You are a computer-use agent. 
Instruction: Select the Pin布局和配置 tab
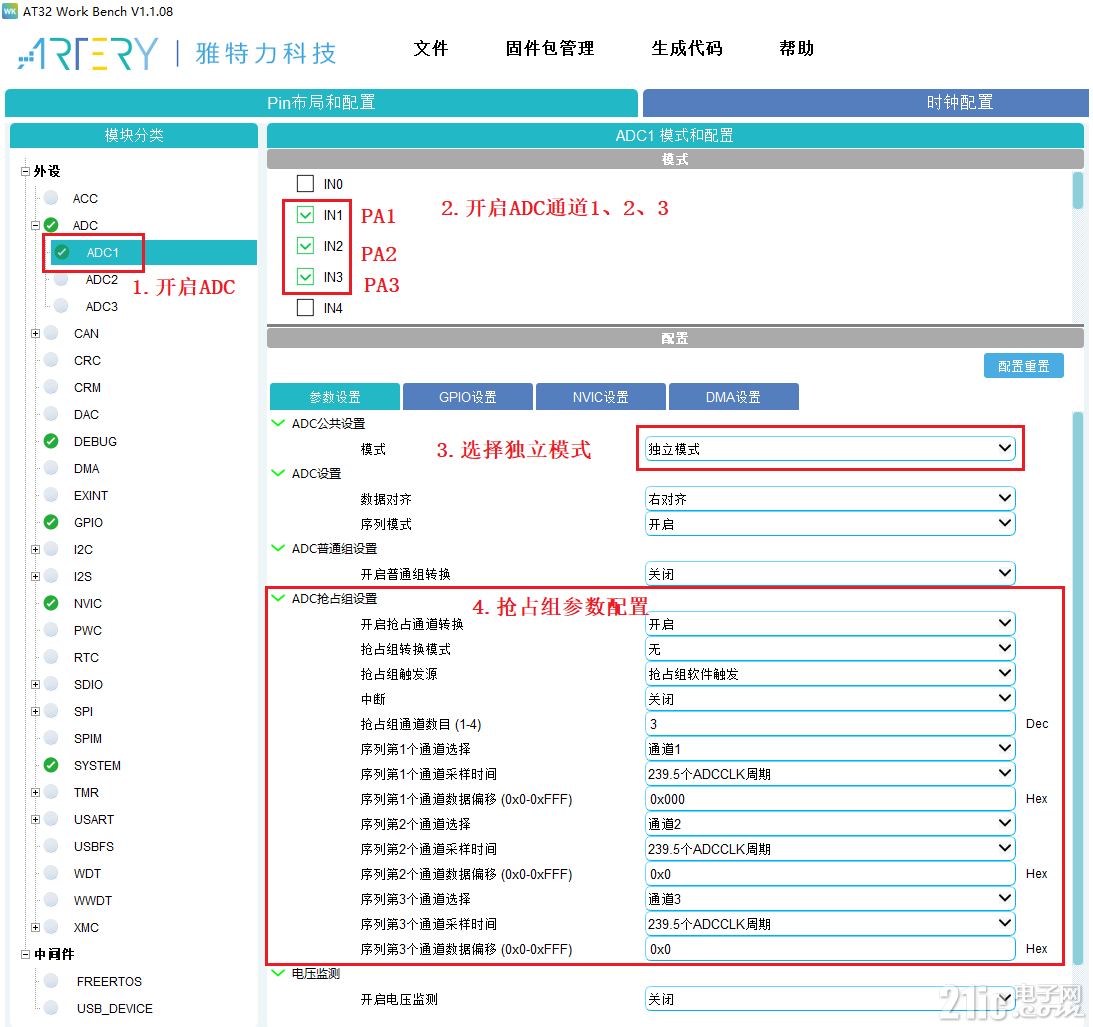(x=321, y=102)
